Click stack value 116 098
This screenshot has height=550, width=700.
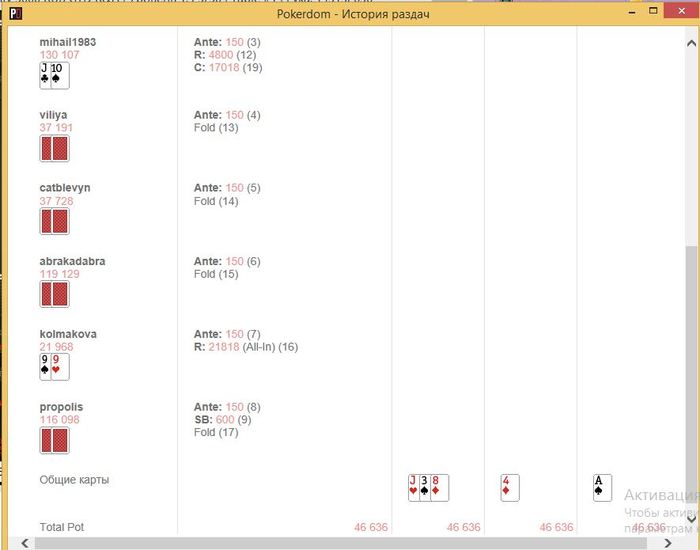59,420
